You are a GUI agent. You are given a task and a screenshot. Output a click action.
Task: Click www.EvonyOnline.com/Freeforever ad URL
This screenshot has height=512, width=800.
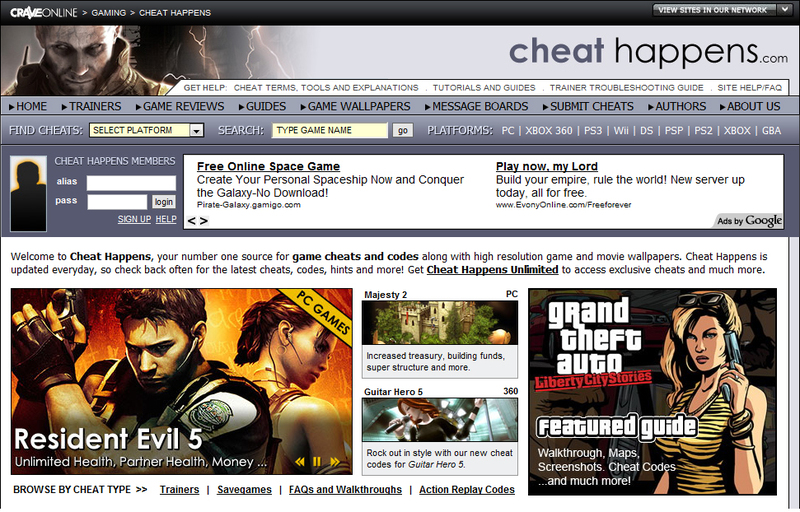[x=563, y=205]
